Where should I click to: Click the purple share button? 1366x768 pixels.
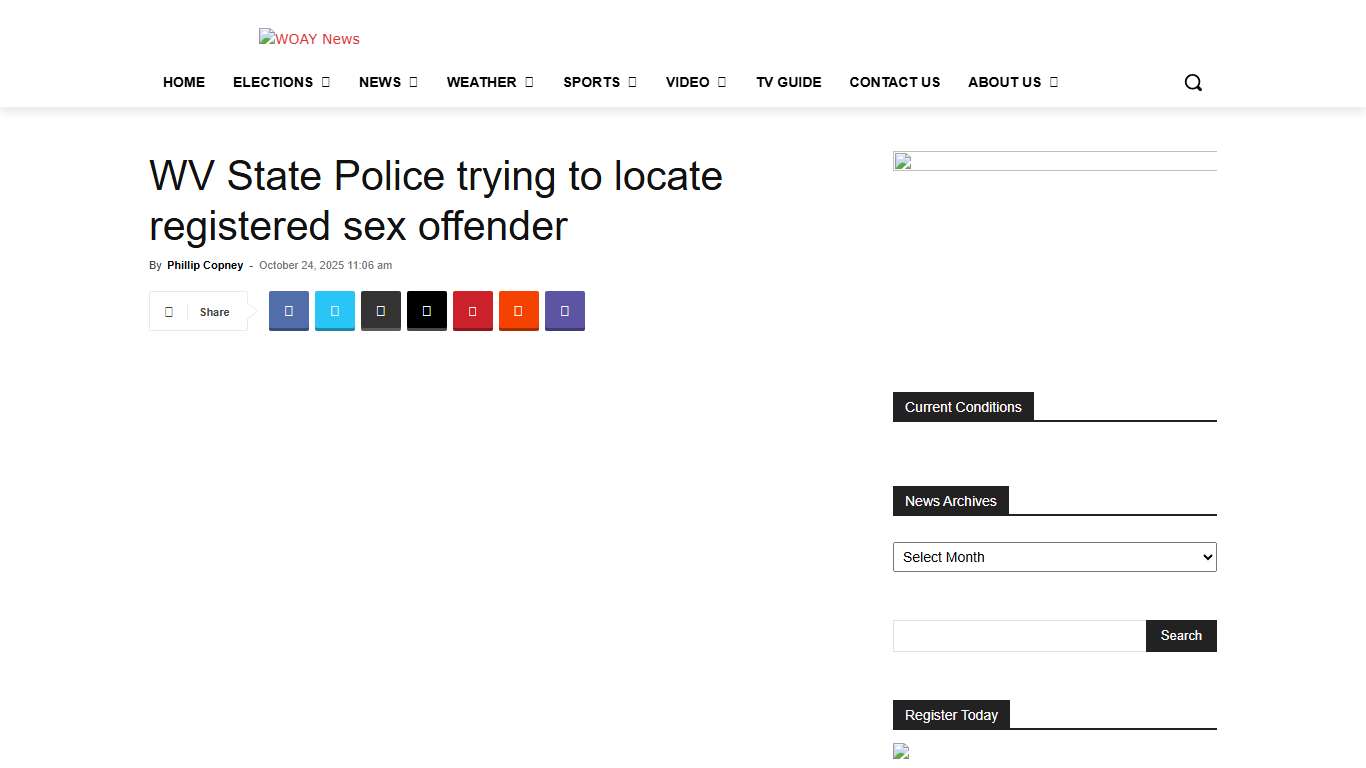pos(565,311)
